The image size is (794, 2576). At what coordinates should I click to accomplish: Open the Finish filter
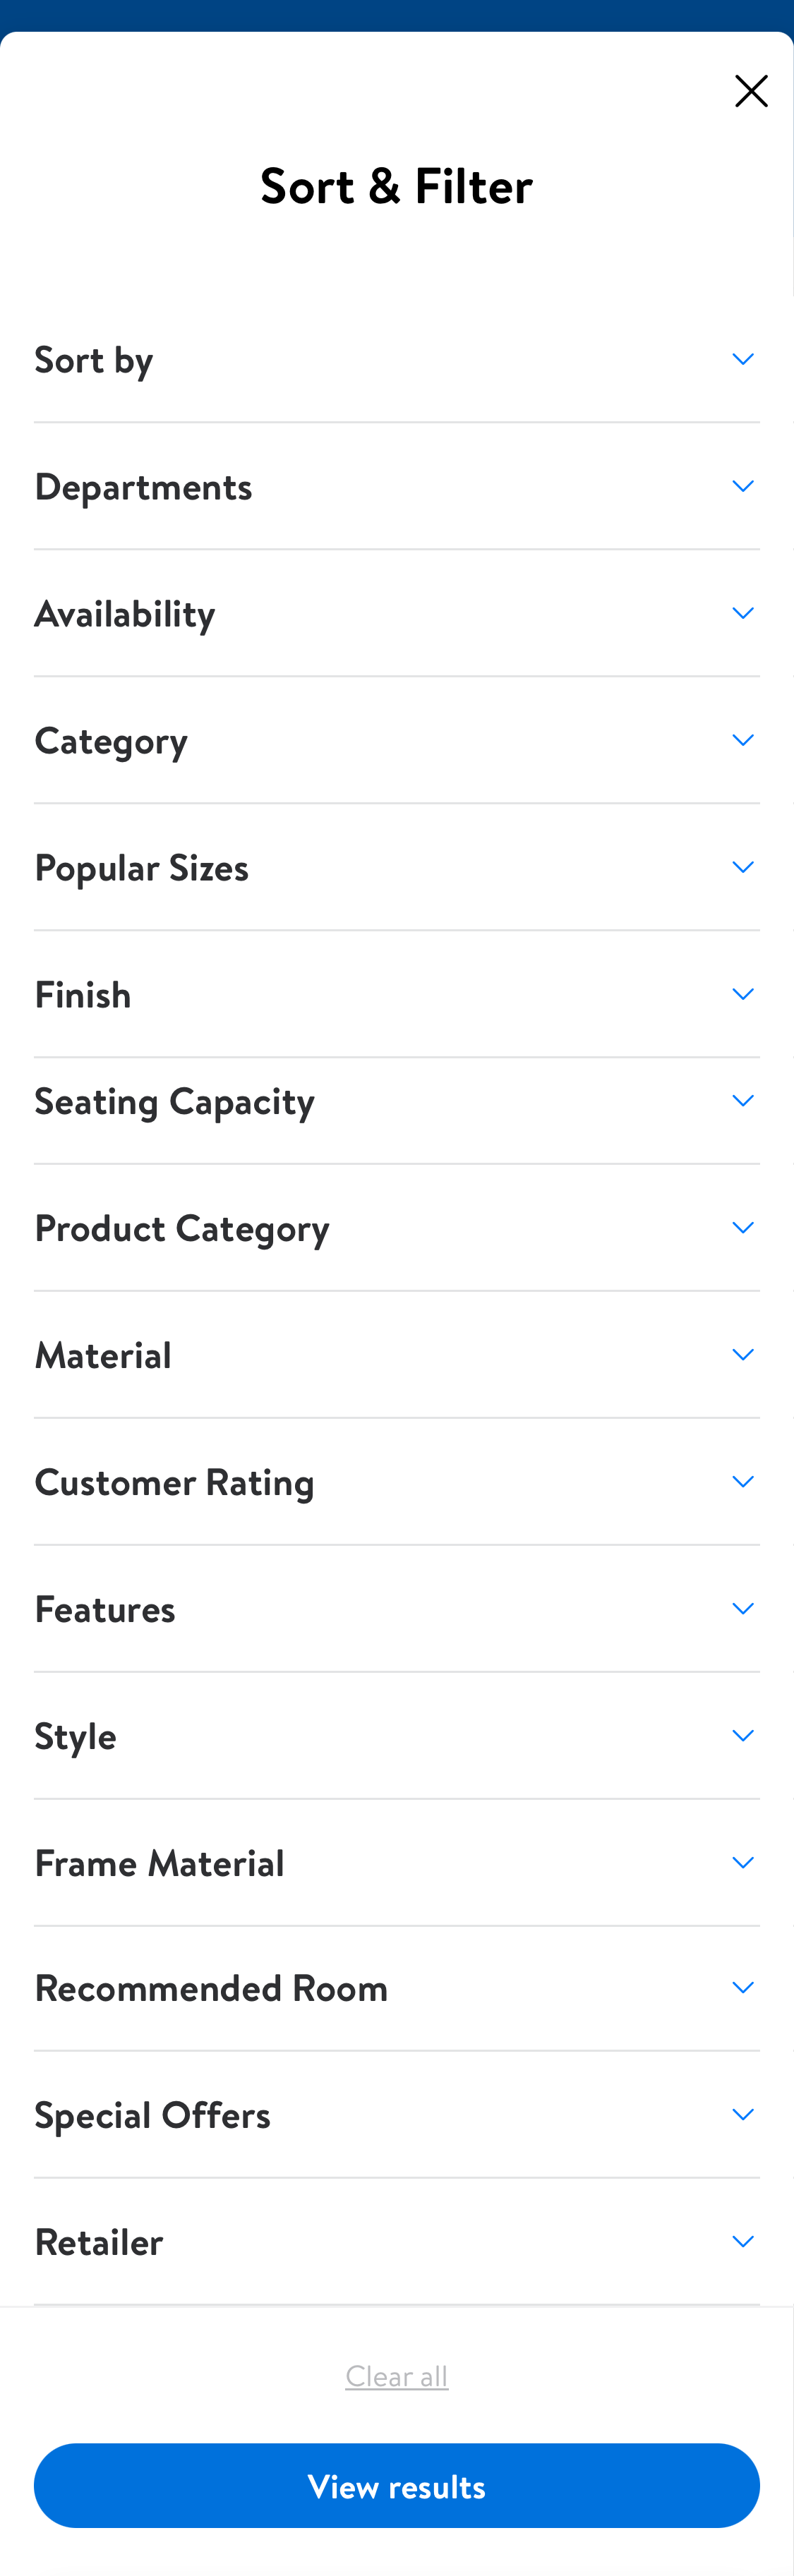(x=397, y=994)
